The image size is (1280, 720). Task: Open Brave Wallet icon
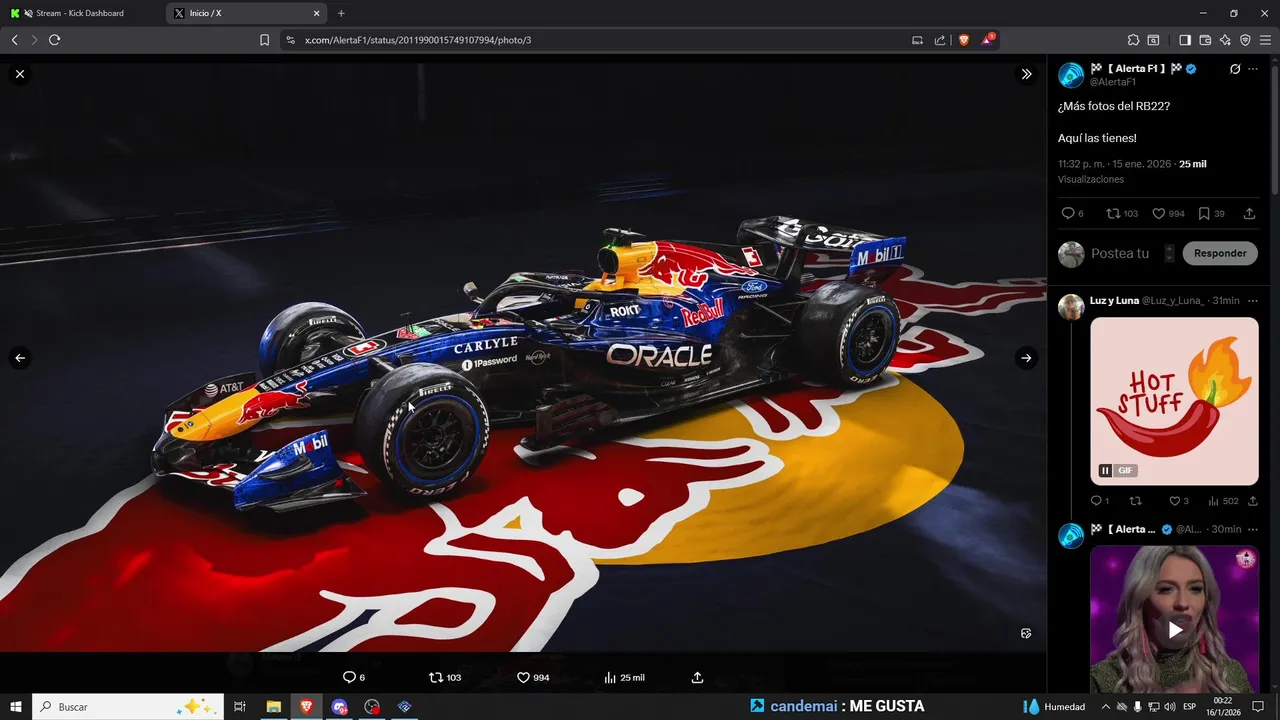click(x=1205, y=40)
